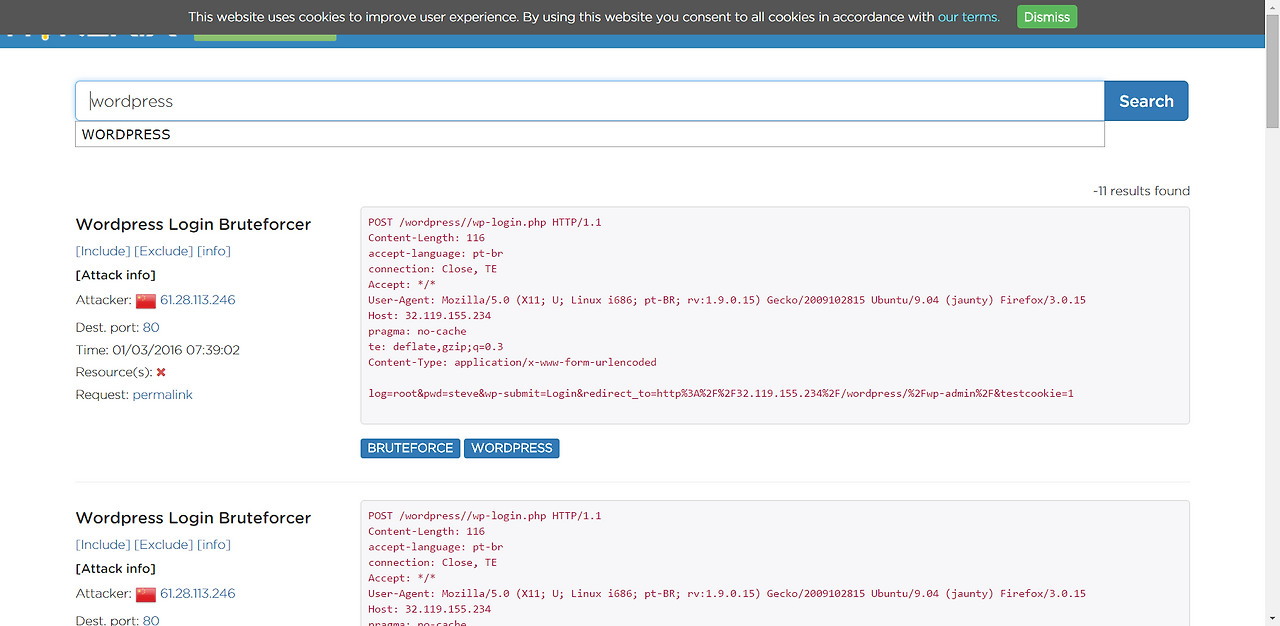Click the China flag icon in second result

click(146, 594)
